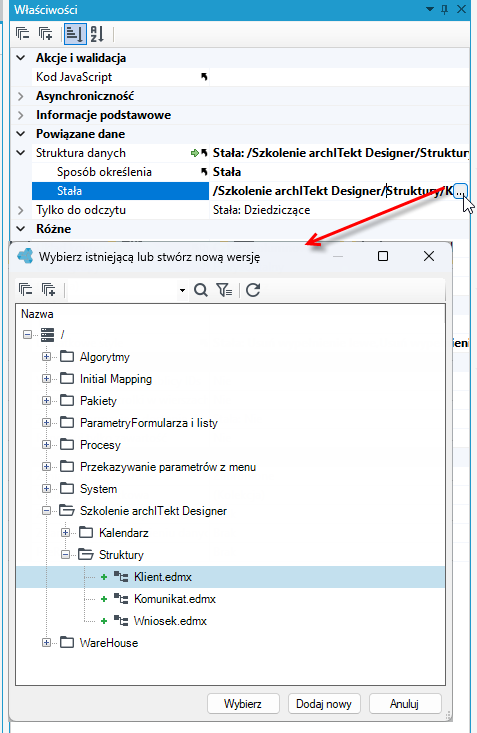Image resolution: width=477 pixels, height=733 pixels.
Task: Collapse all categories in Właściwości toolbar
Action: (22, 34)
